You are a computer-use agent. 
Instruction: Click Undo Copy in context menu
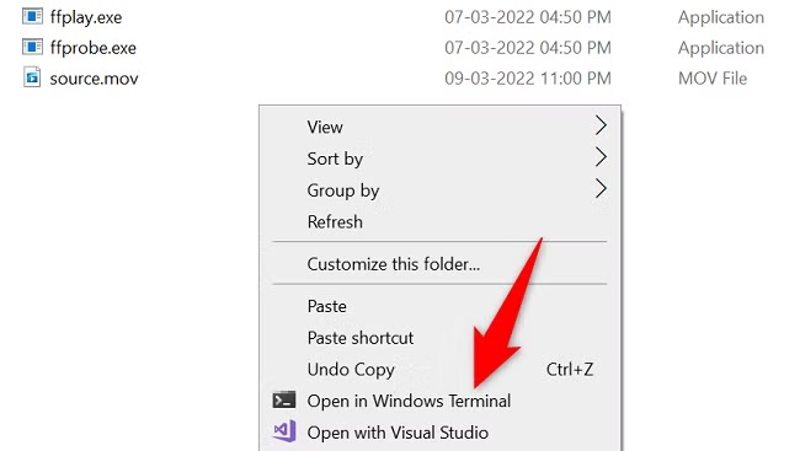coord(351,369)
